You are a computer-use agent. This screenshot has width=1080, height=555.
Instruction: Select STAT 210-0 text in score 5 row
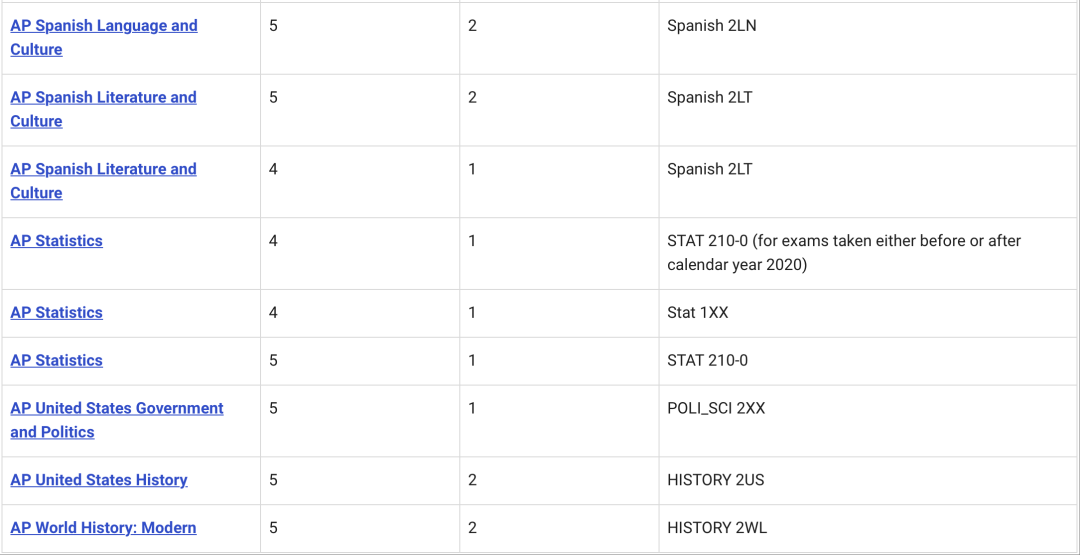coord(707,360)
